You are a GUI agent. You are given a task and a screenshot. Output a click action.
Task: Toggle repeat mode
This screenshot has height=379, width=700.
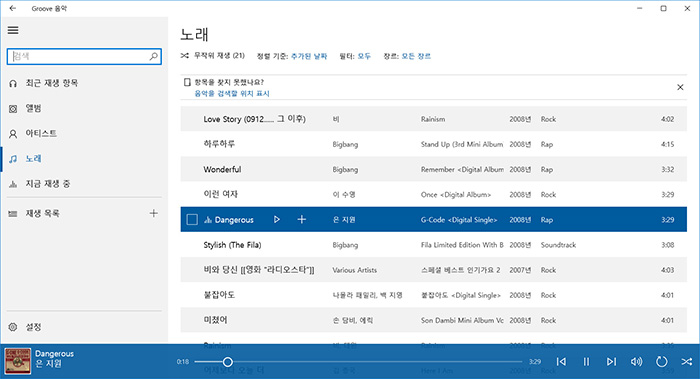pos(661,362)
